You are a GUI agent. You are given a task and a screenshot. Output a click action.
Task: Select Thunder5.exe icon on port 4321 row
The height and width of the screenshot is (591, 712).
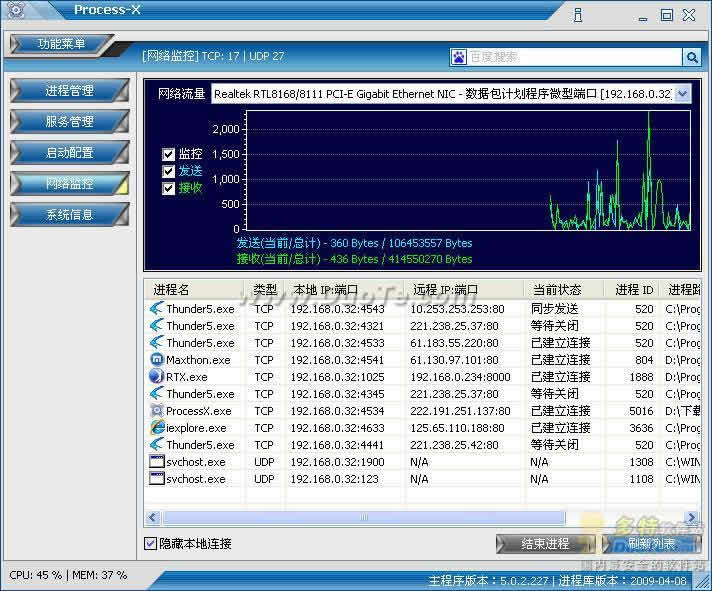[x=157, y=326]
